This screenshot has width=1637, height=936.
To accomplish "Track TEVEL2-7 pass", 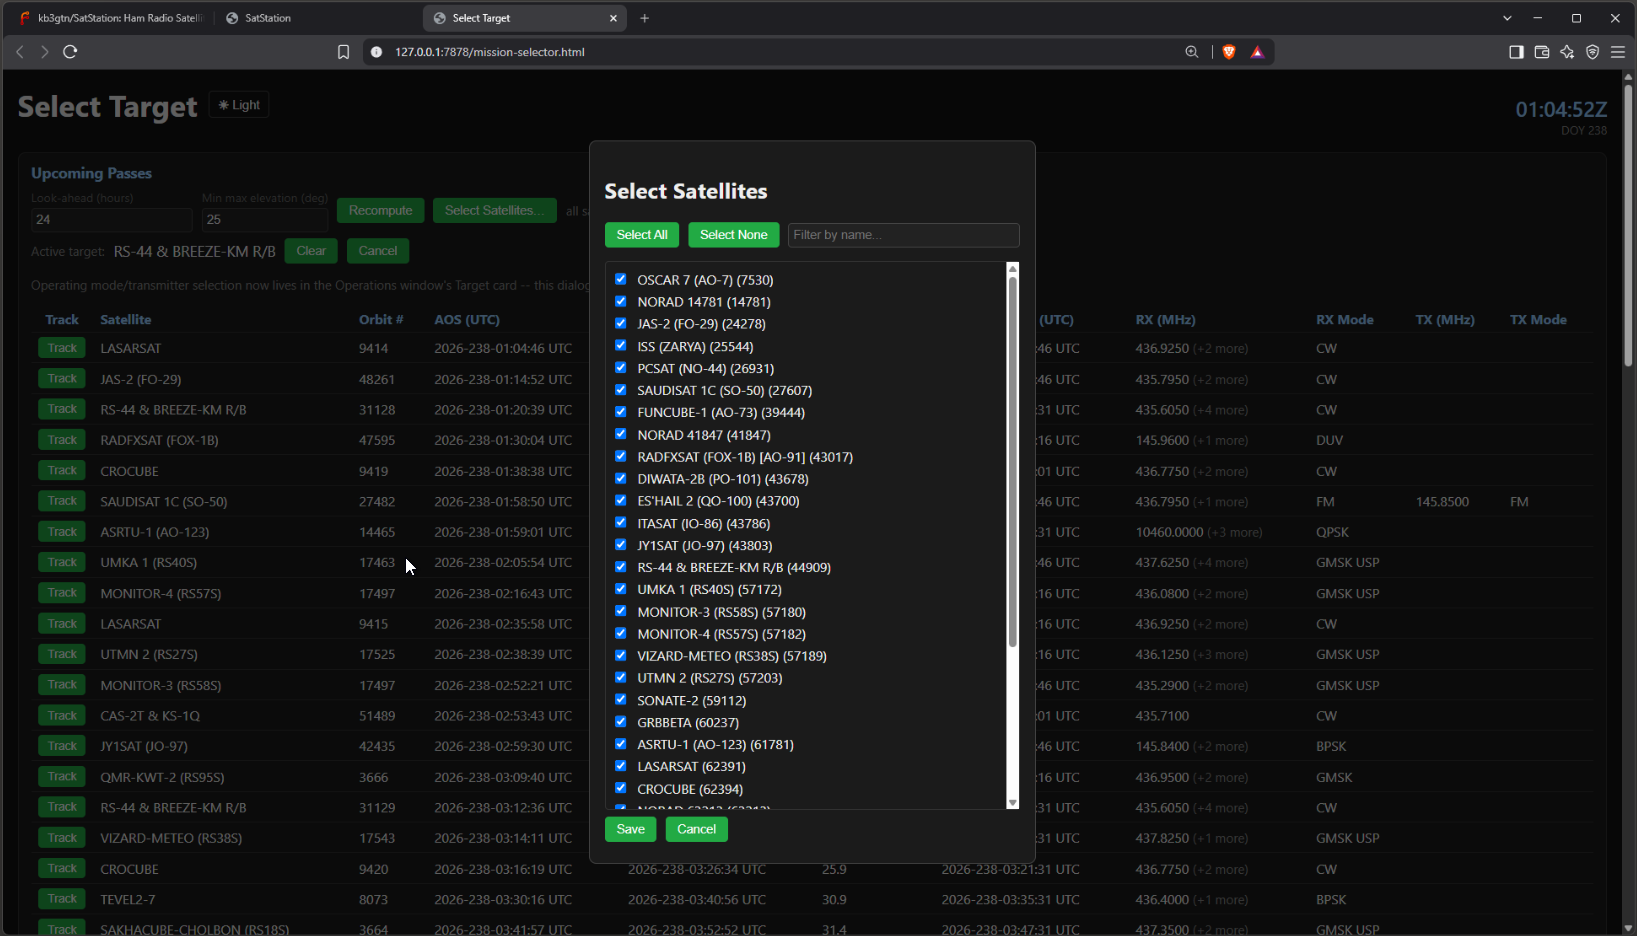I will click(62, 899).
